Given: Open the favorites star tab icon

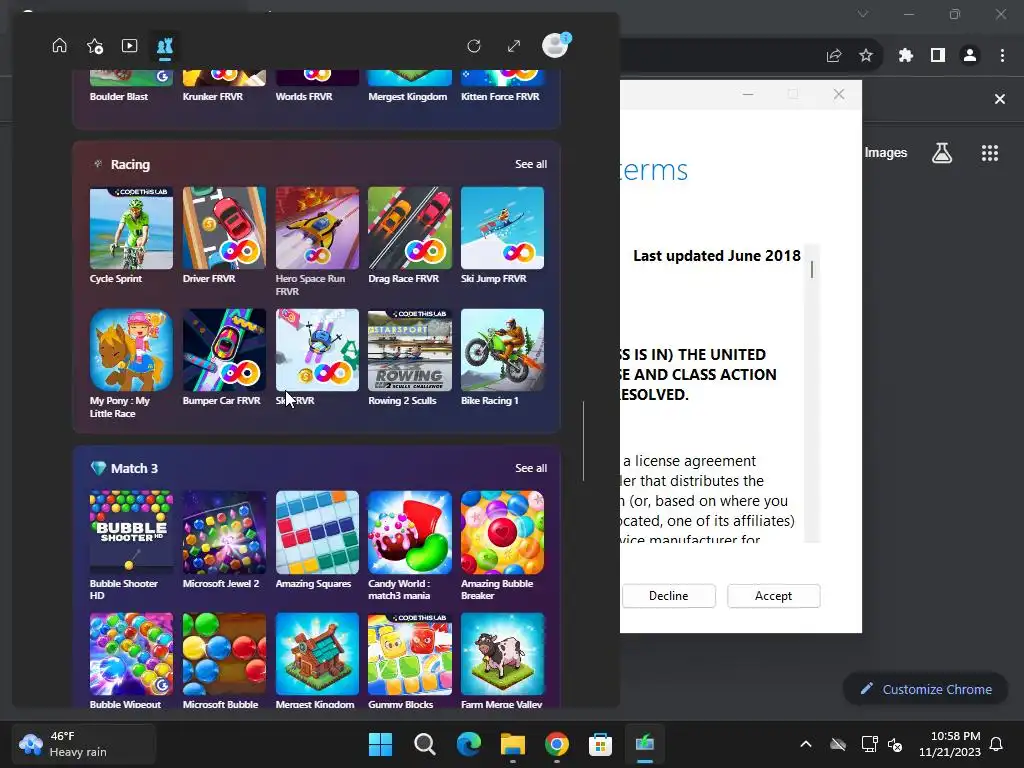Looking at the screenshot, I should coord(95,46).
